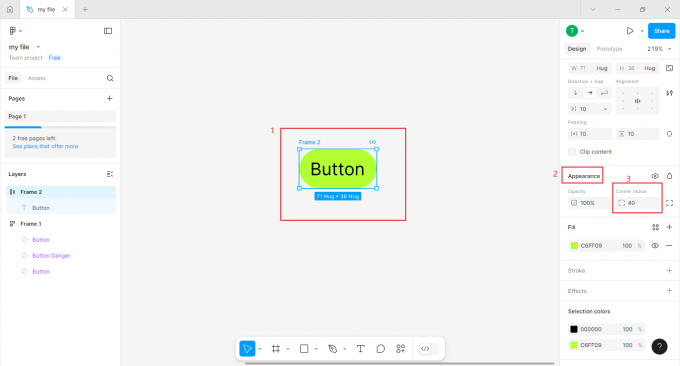
Task: Open shape tools dropdown arrow
Action: [316, 349]
